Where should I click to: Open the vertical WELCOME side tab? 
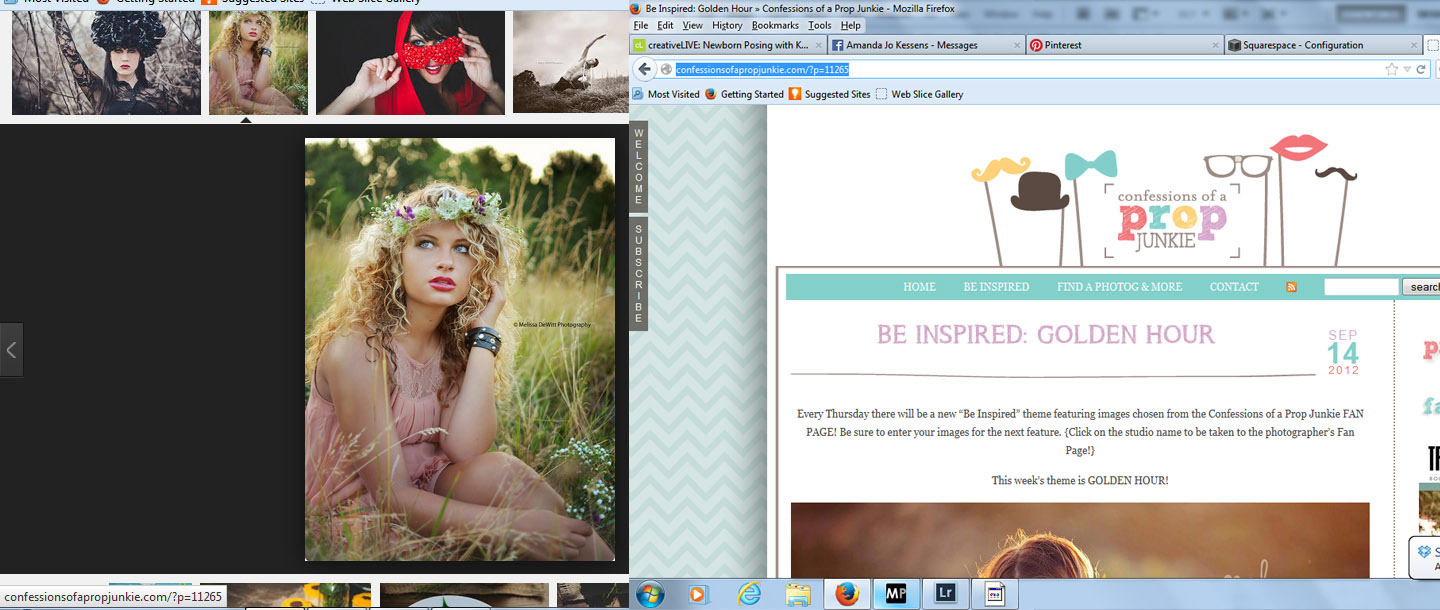(x=639, y=166)
